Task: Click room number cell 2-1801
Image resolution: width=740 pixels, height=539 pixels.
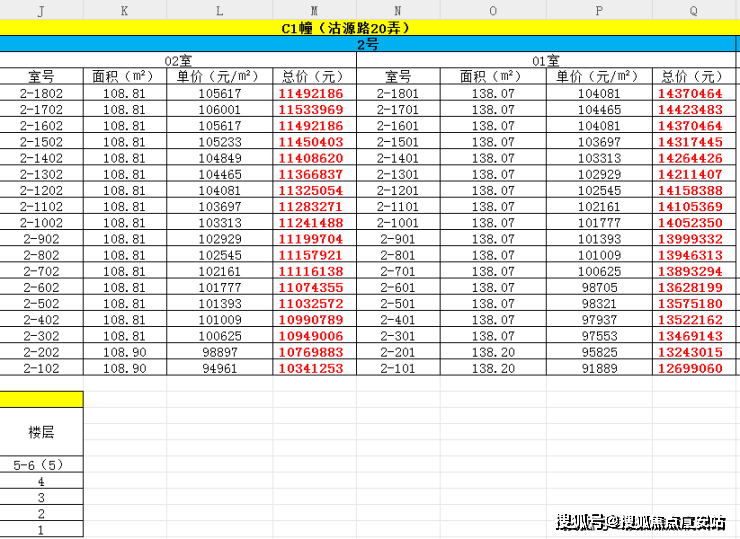Action: pyautogui.click(x=398, y=93)
